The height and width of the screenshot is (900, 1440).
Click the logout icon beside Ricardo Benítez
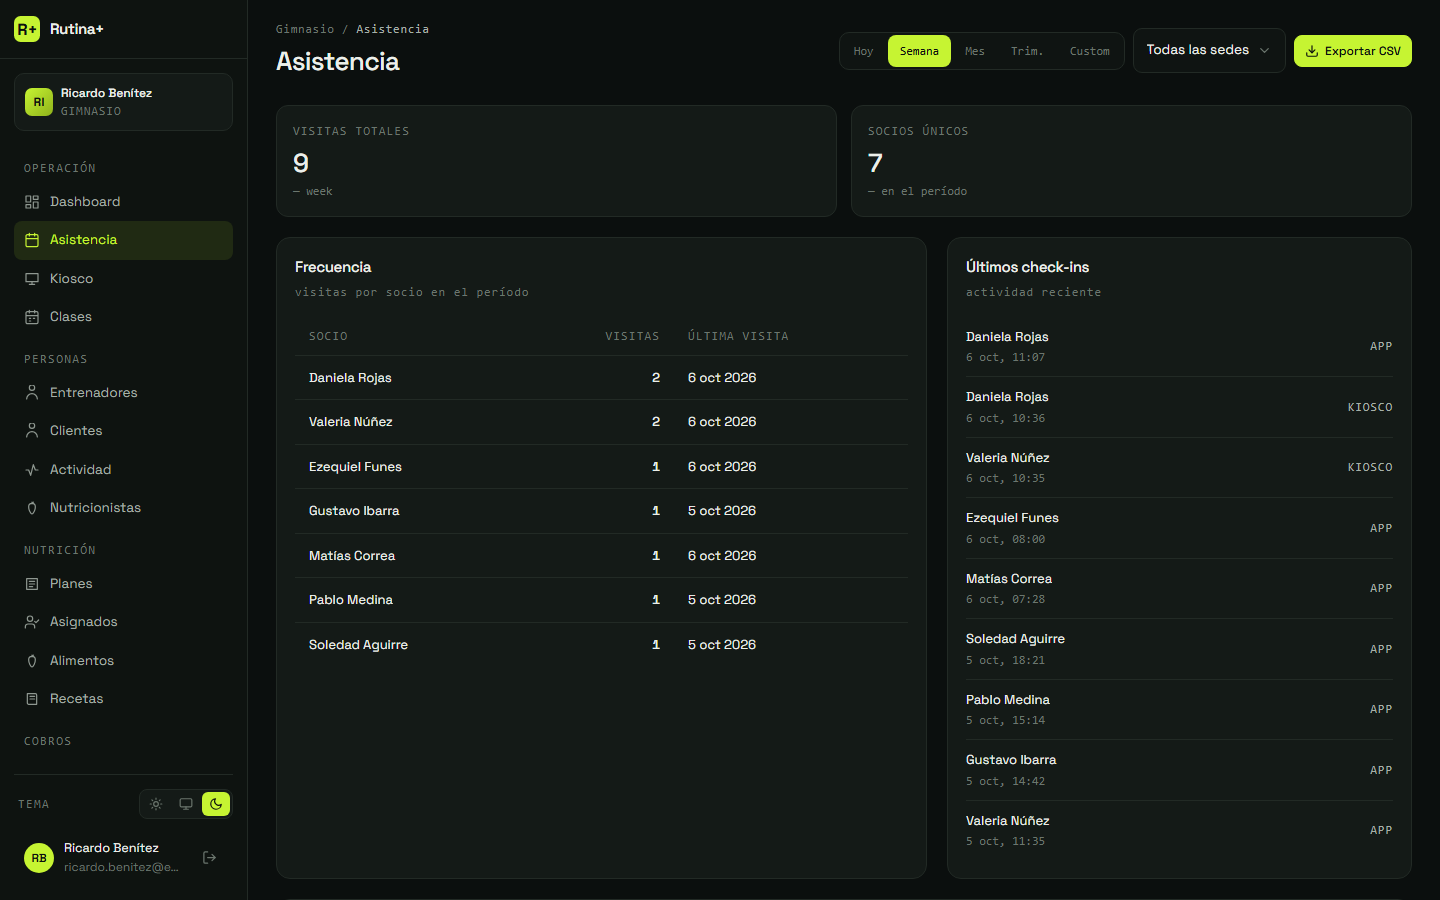click(209, 857)
